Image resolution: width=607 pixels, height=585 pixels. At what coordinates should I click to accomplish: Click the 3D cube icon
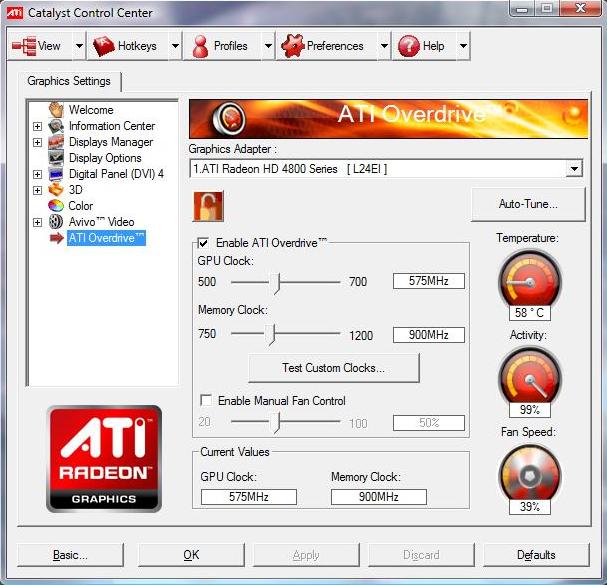56,190
